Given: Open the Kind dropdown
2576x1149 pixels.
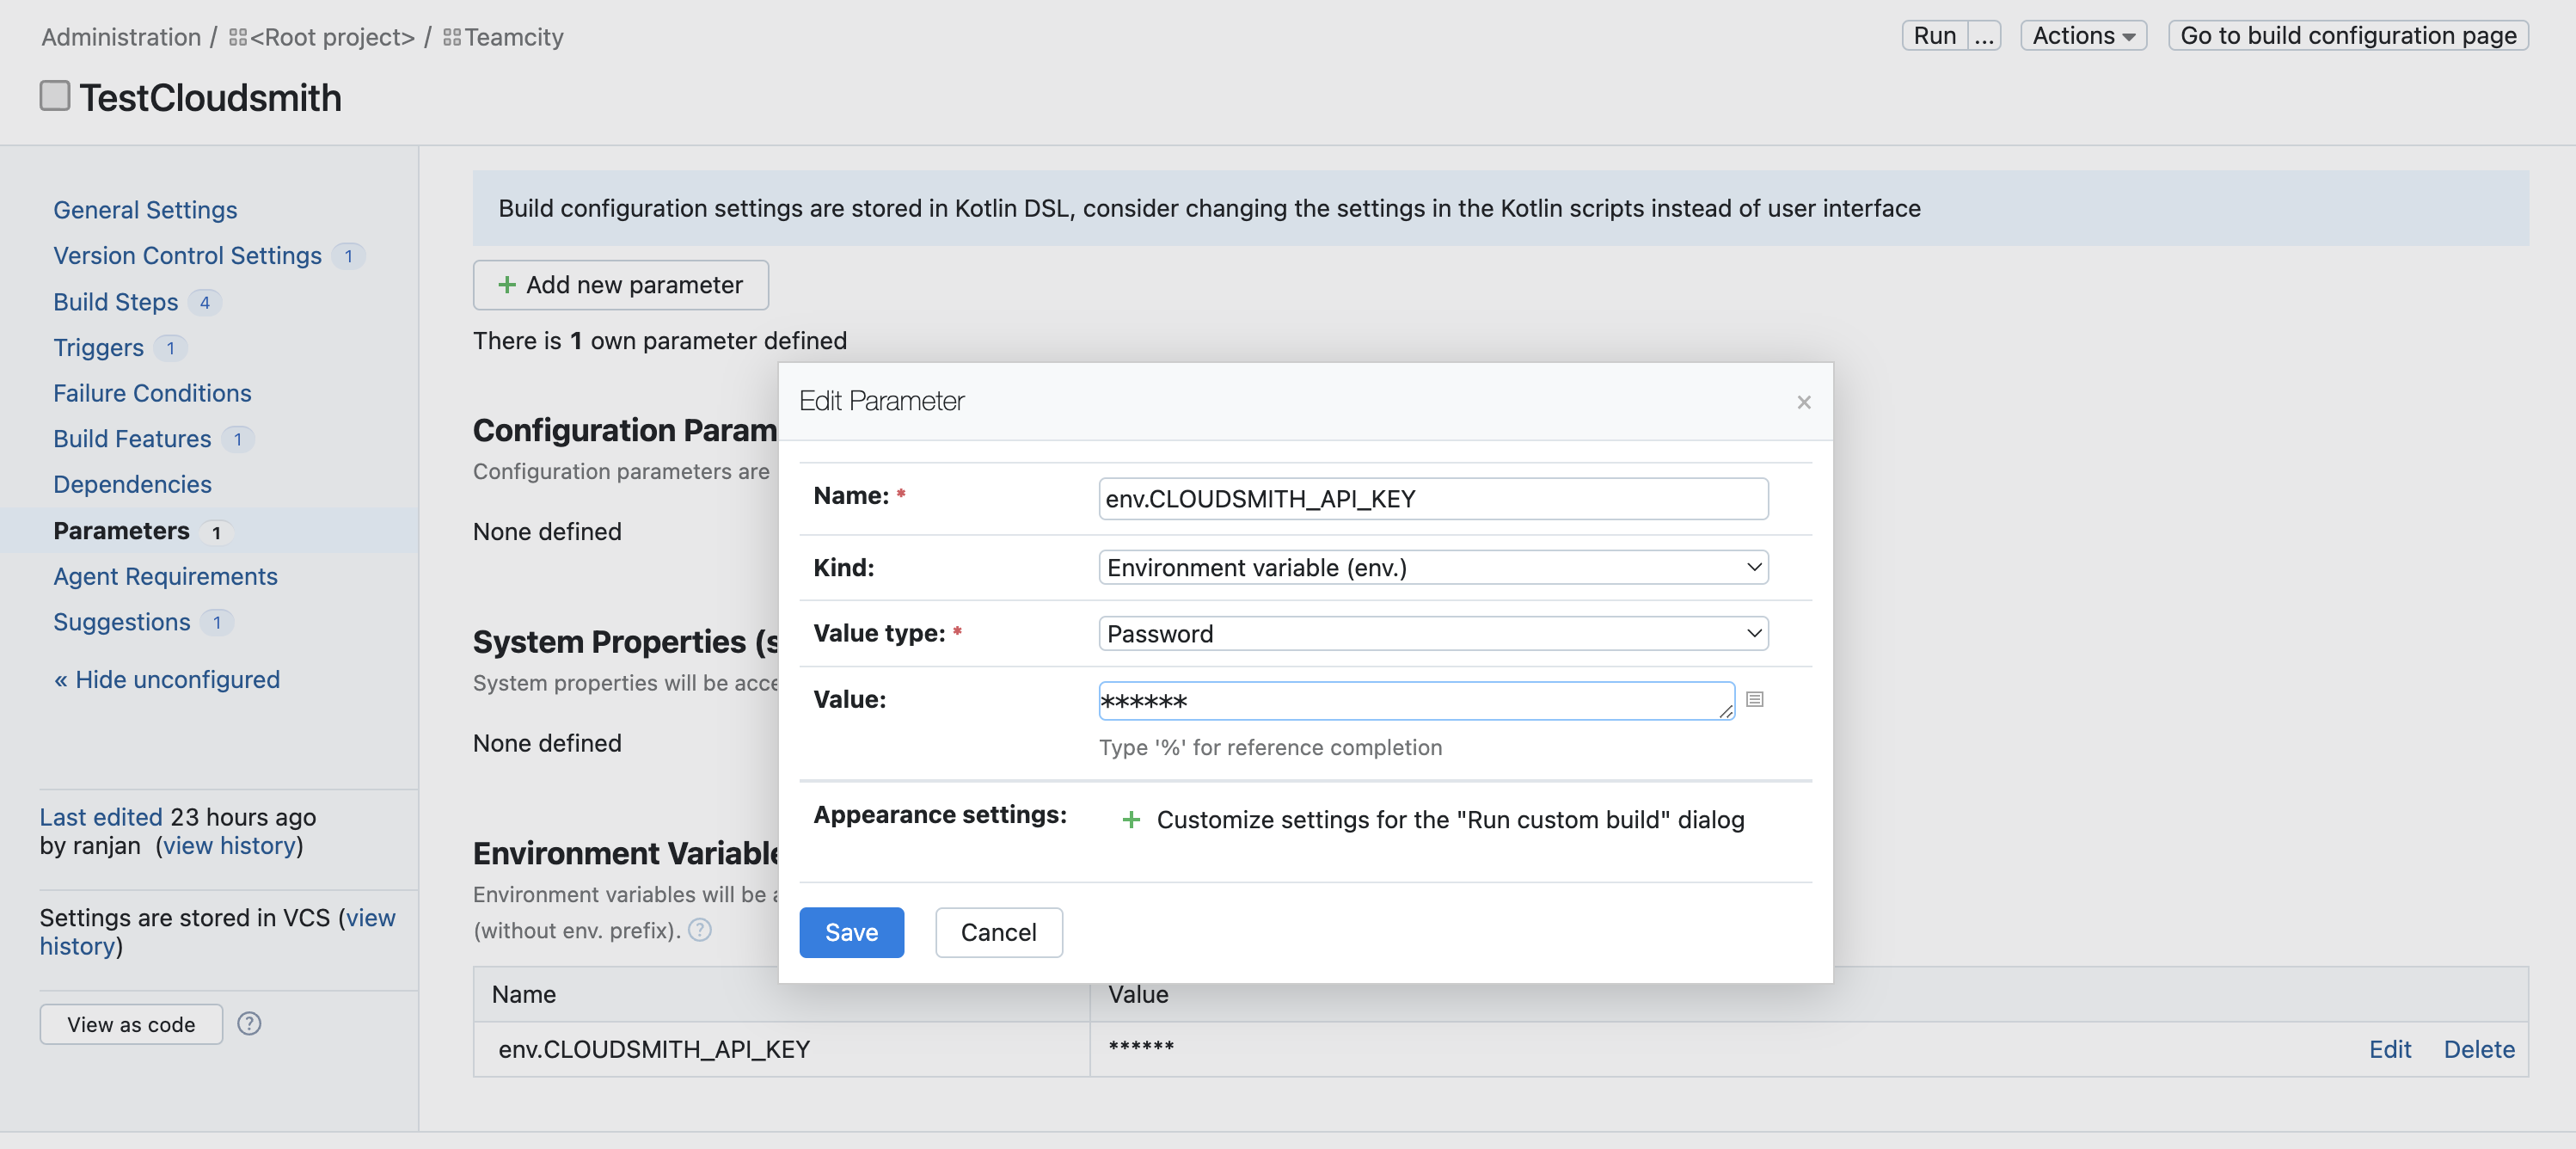Looking at the screenshot, I should [1432, 567].
